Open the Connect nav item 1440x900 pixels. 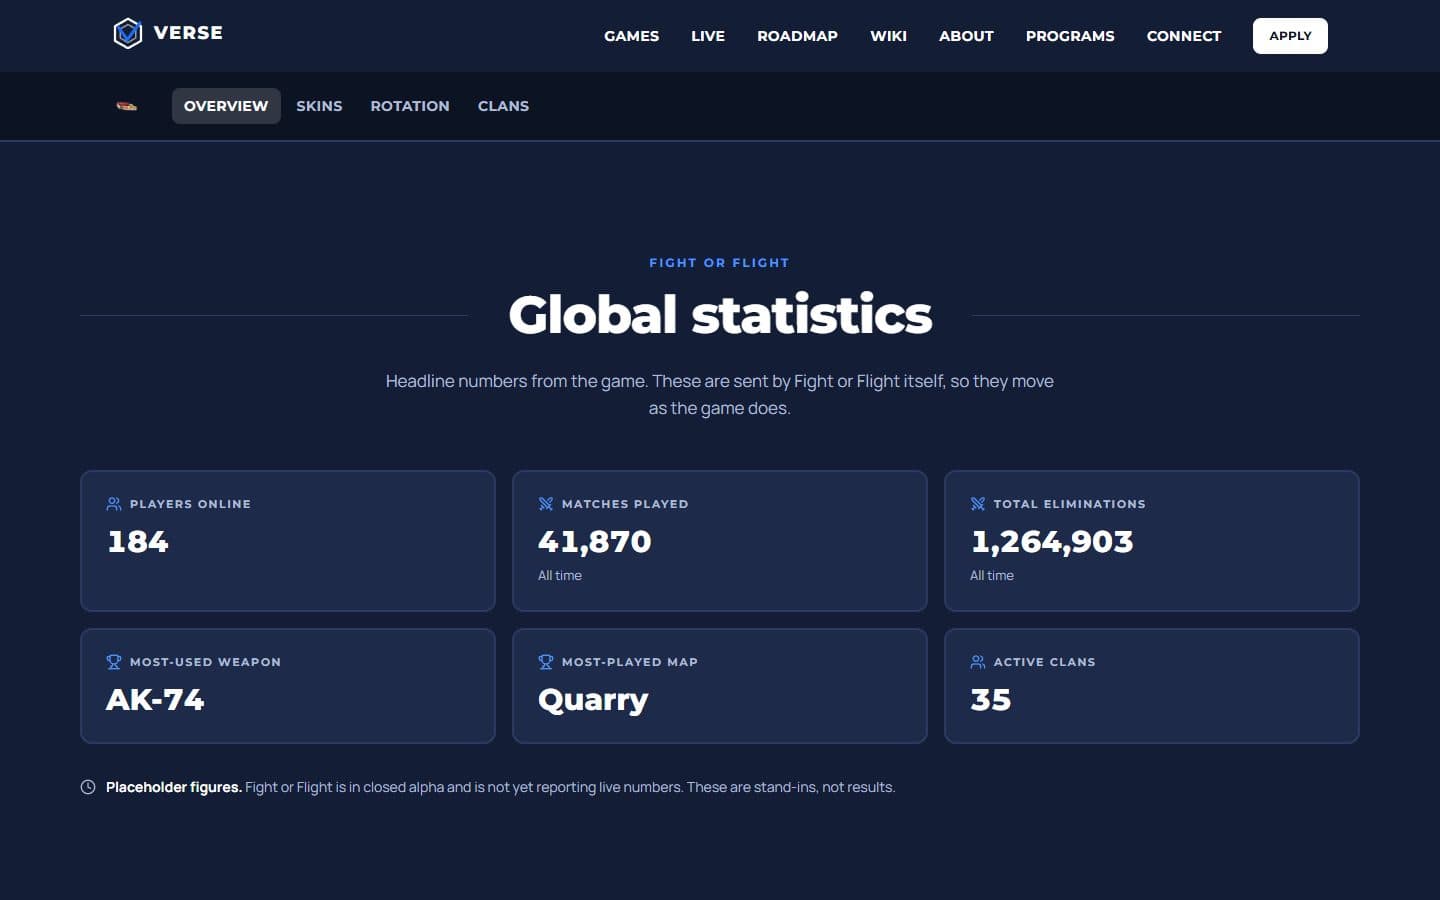(x=1184, y=36)
